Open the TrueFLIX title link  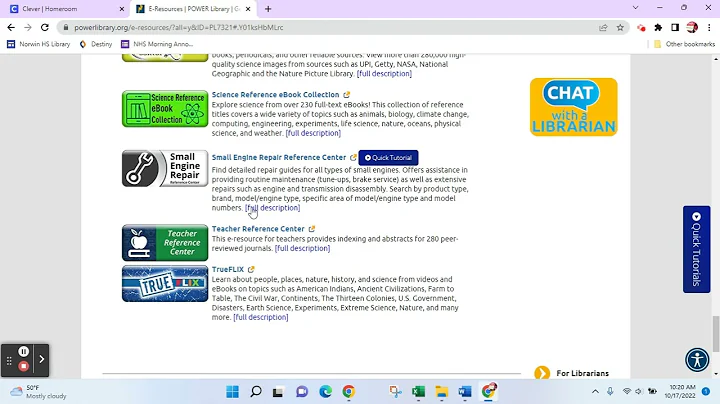pos(228,269)
